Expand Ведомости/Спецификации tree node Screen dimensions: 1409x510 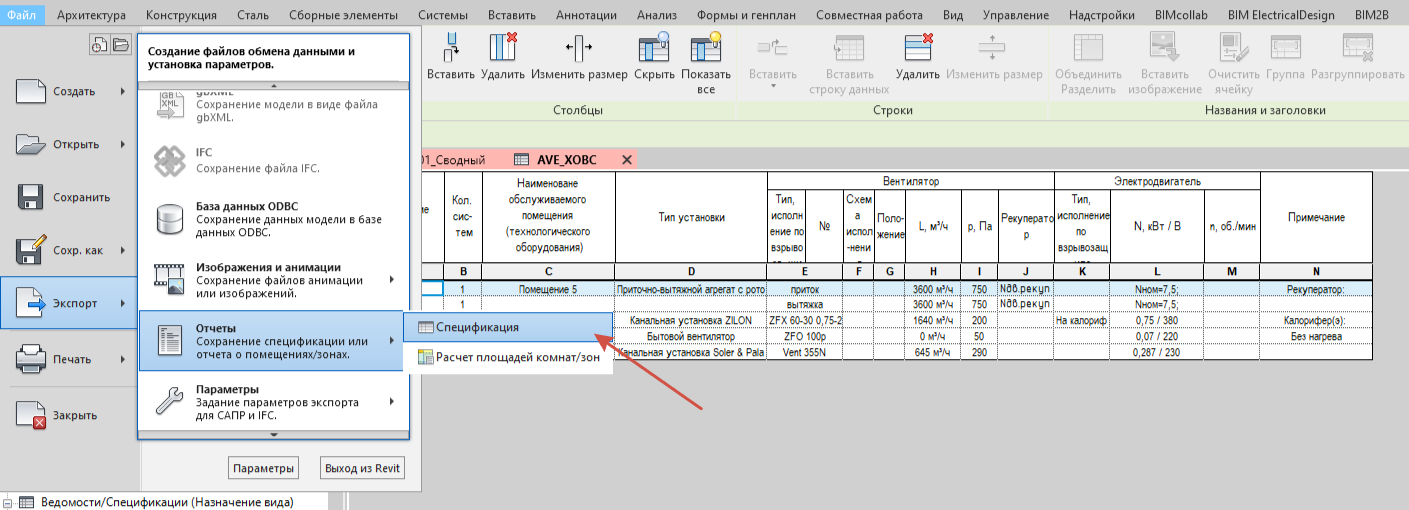pyautogui.click(x=9, y=502)
